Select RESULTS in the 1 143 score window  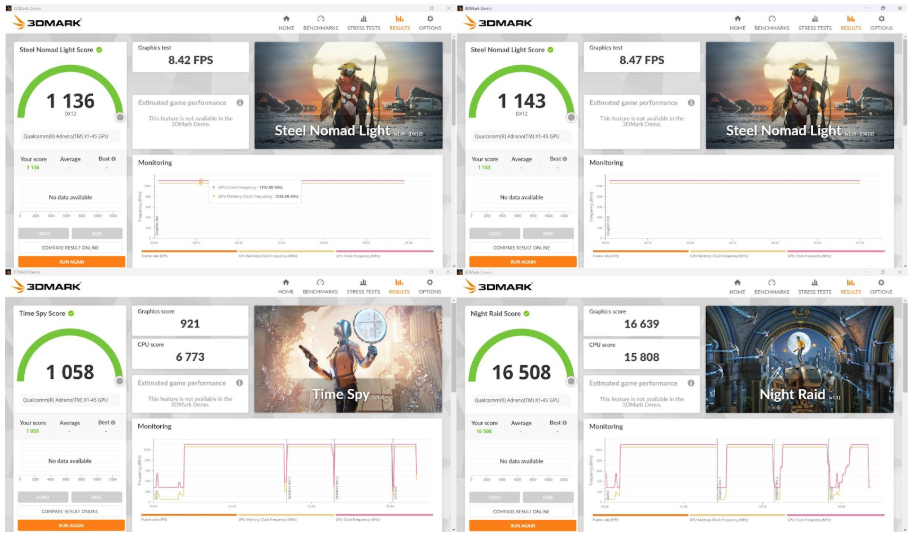click(851, 23)
